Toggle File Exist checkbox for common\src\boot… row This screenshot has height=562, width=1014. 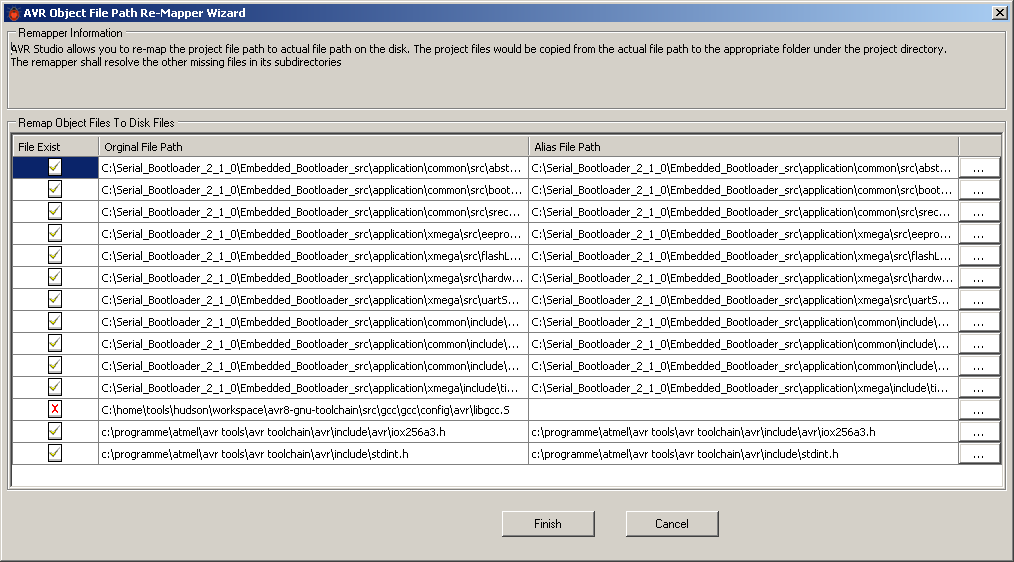tap(55, 189)
